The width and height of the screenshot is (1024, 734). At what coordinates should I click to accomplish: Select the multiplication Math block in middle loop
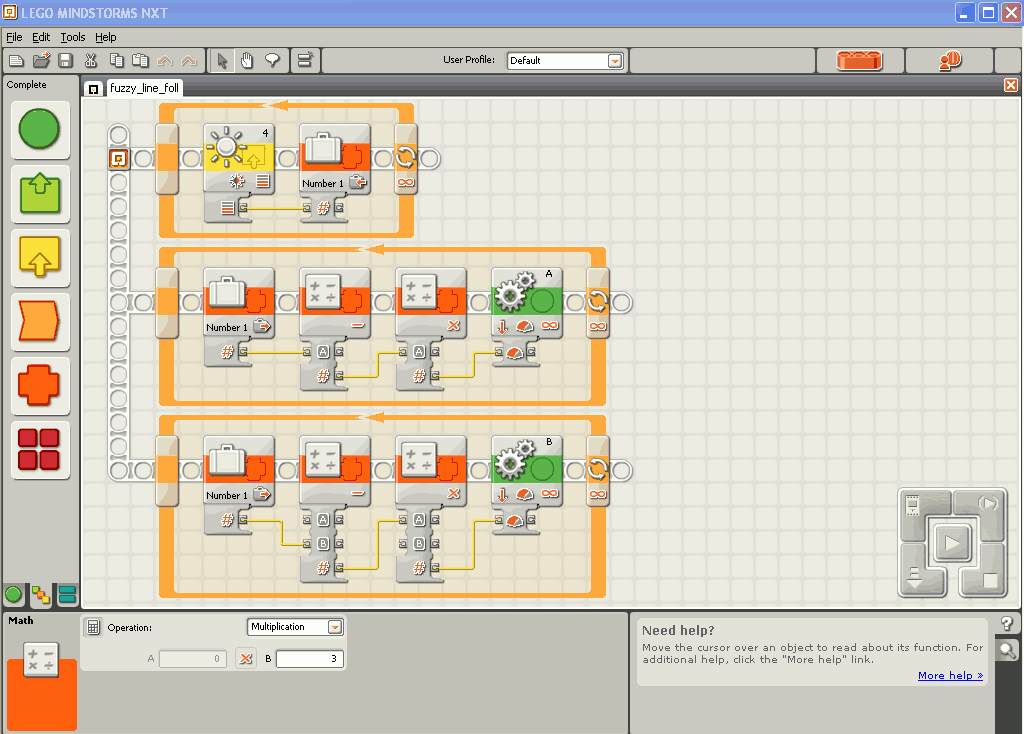click(430, 302)
